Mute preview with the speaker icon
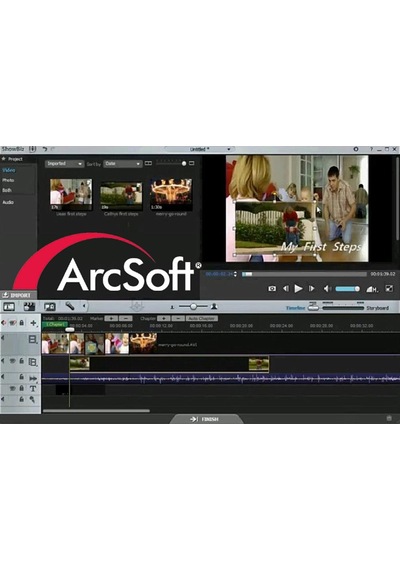 point(327,289)
